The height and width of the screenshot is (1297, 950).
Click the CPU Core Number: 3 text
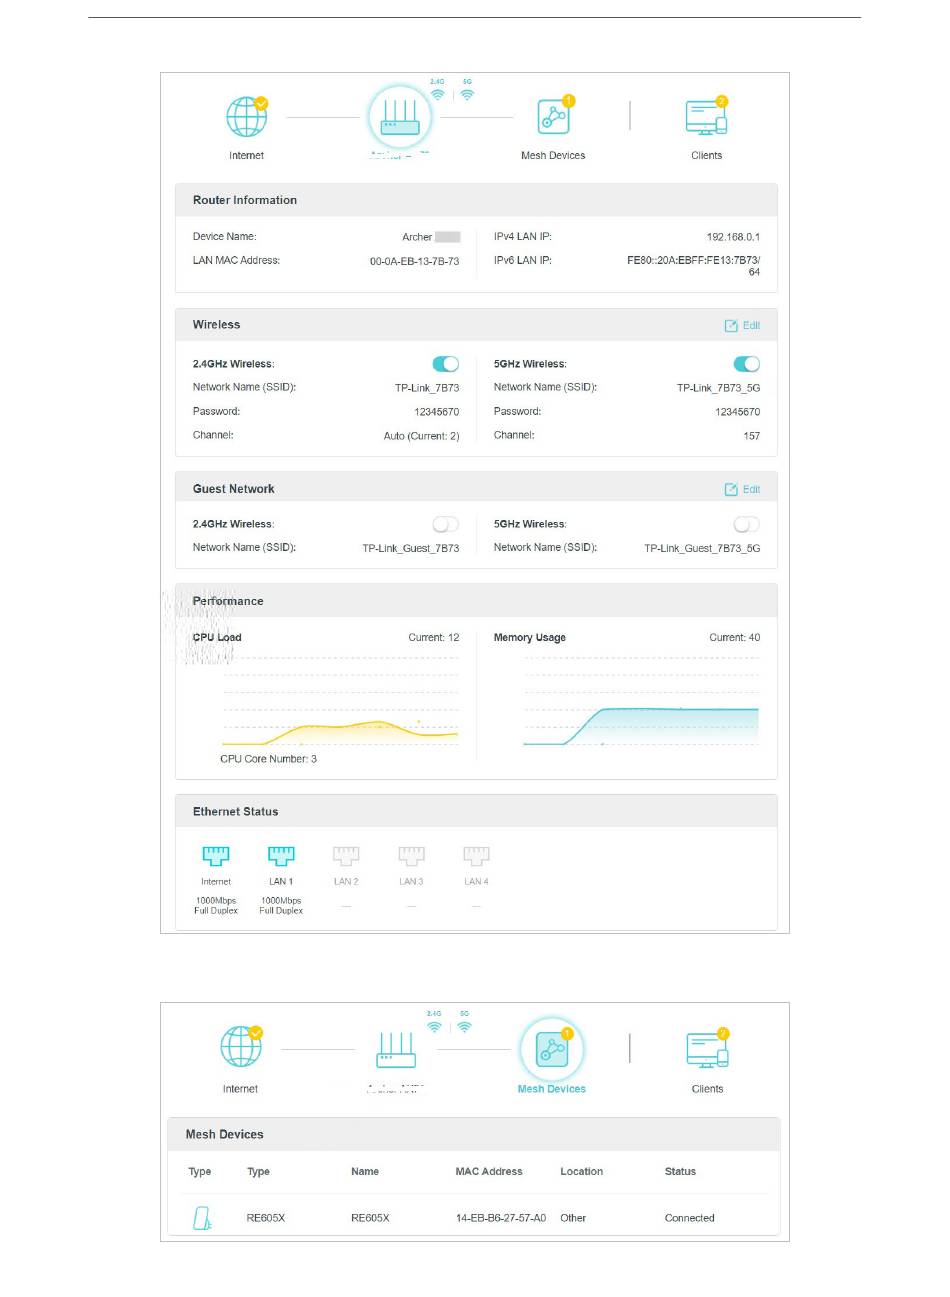coord(268,759)
